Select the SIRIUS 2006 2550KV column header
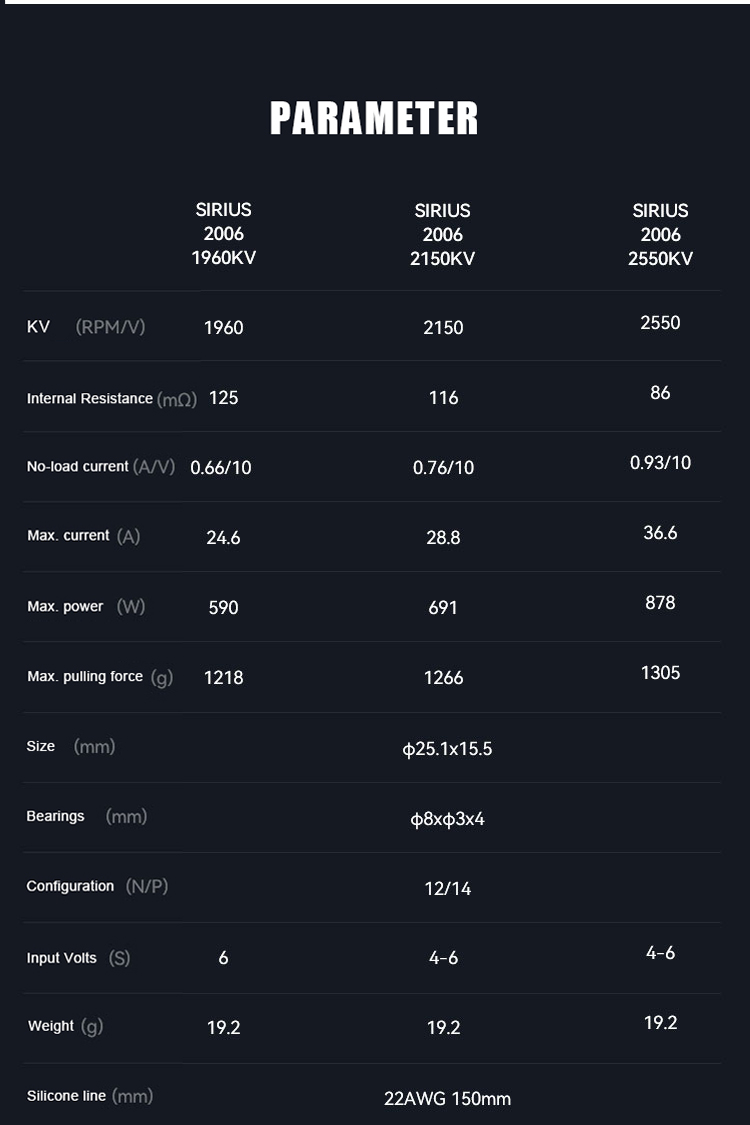The width and height of the screenshot is (750, 1125). click(x=660, y=235)
